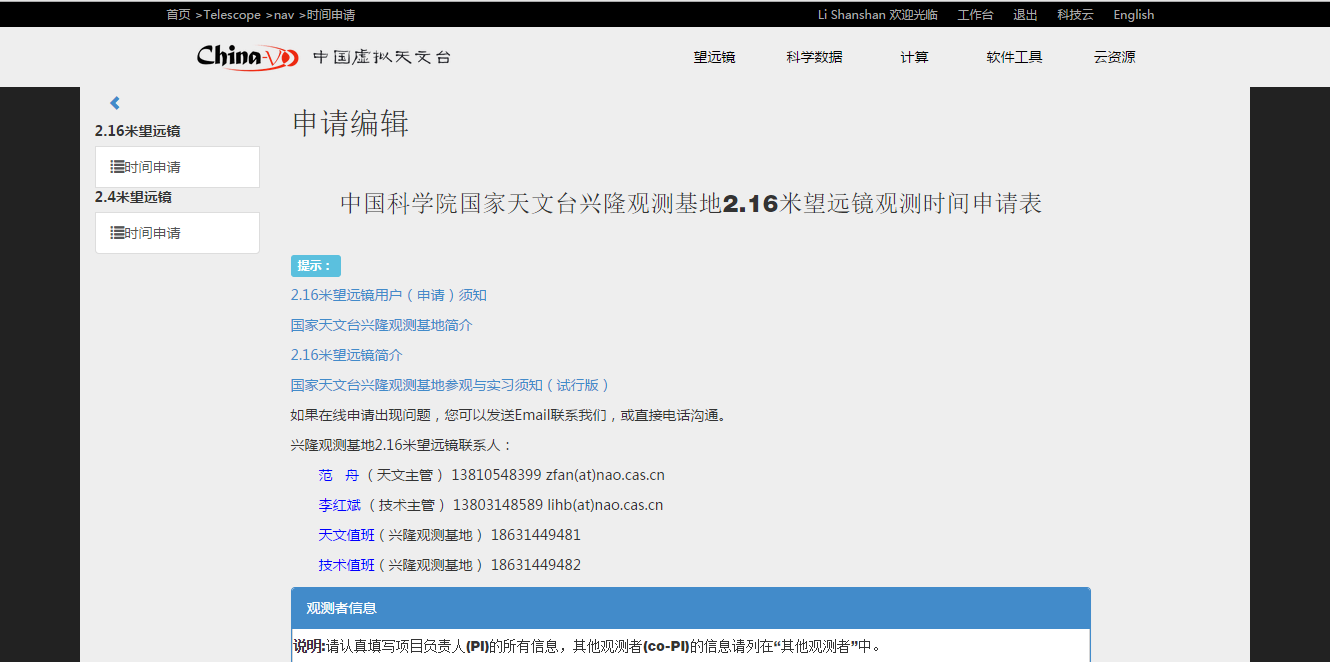This screenshot has height=662, width=1330.
Task: Open 2.16米望远镜用户（申请）须知 link
Action: [x=388, y=295]
